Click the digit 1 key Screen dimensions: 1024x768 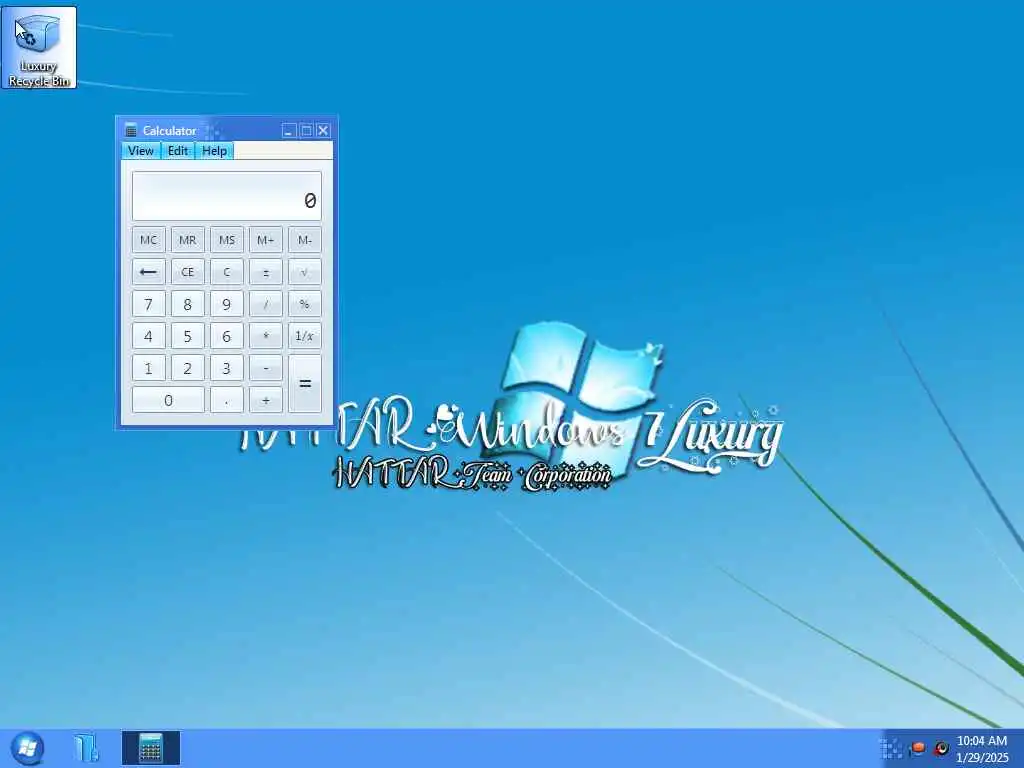click(148, 368)
